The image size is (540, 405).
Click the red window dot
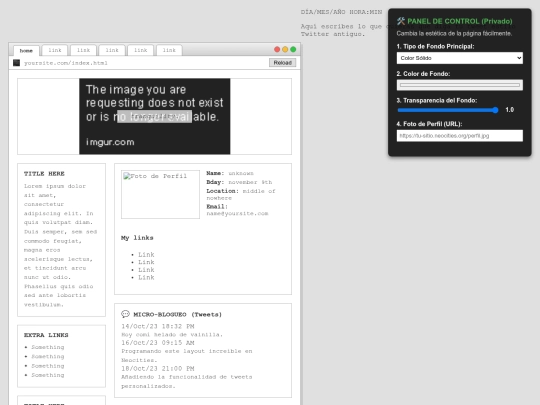(277, 49)
